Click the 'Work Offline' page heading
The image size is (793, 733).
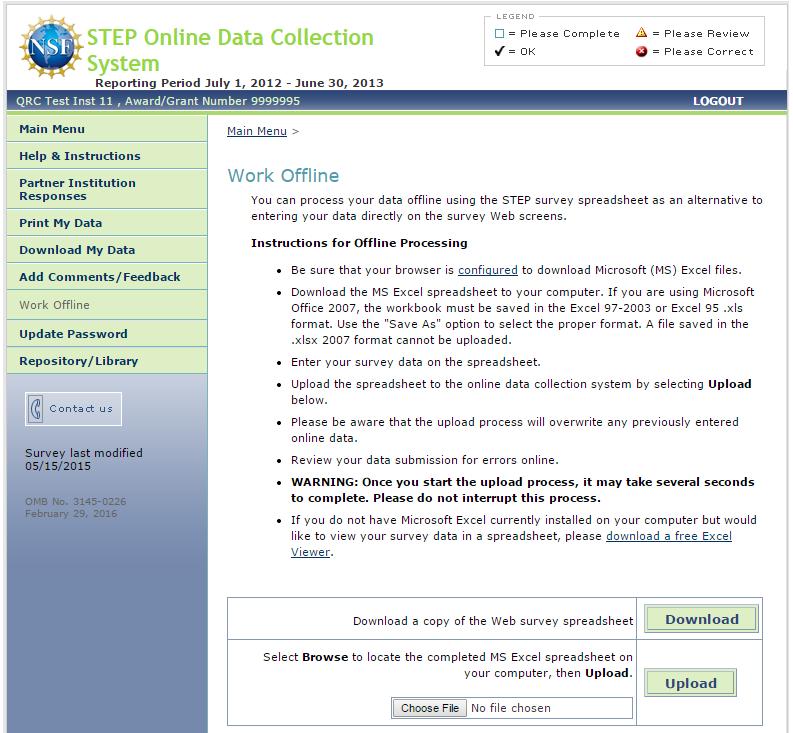(283, 176)
